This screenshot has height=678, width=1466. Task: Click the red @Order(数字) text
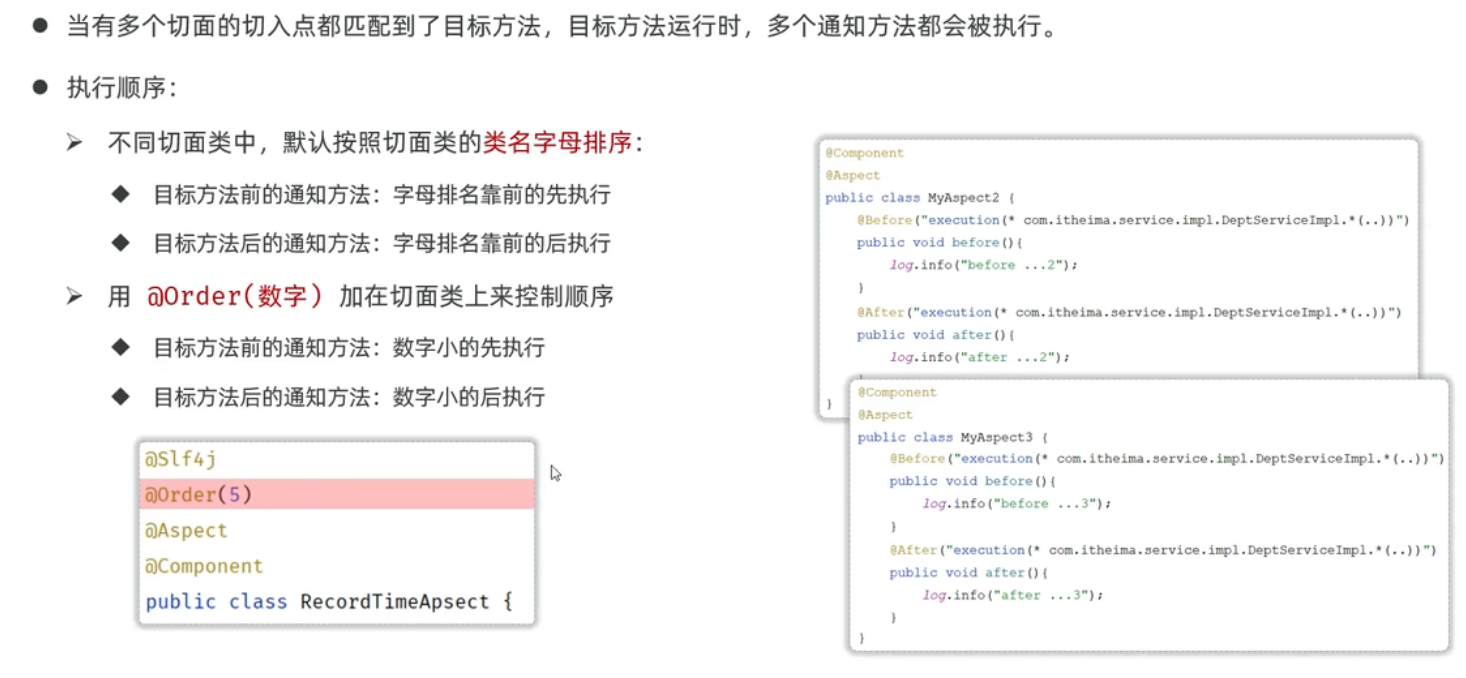(x=235, y=296)
